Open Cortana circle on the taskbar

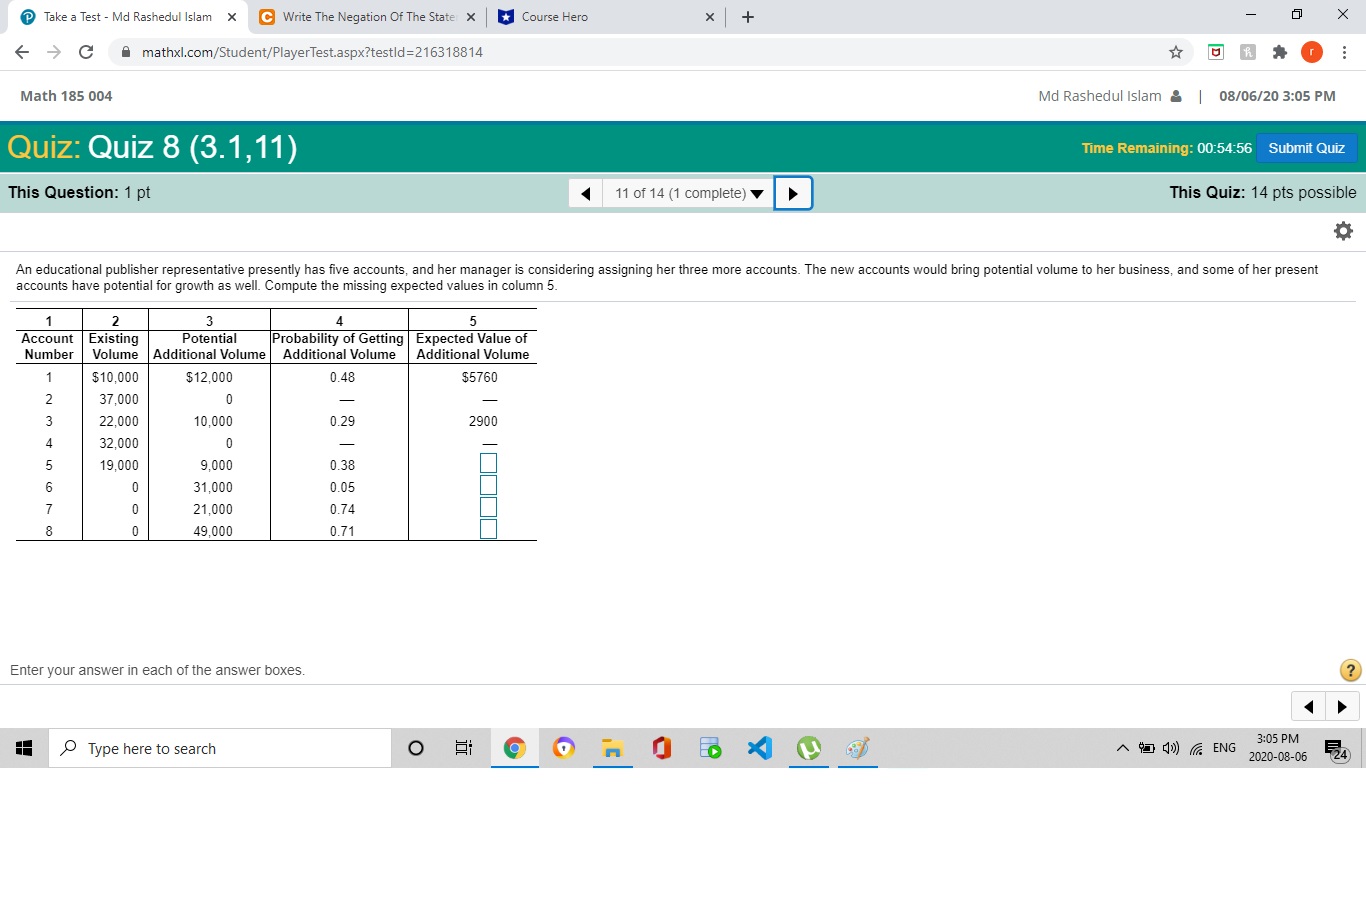pyautogui.click(x=416, y=748)
